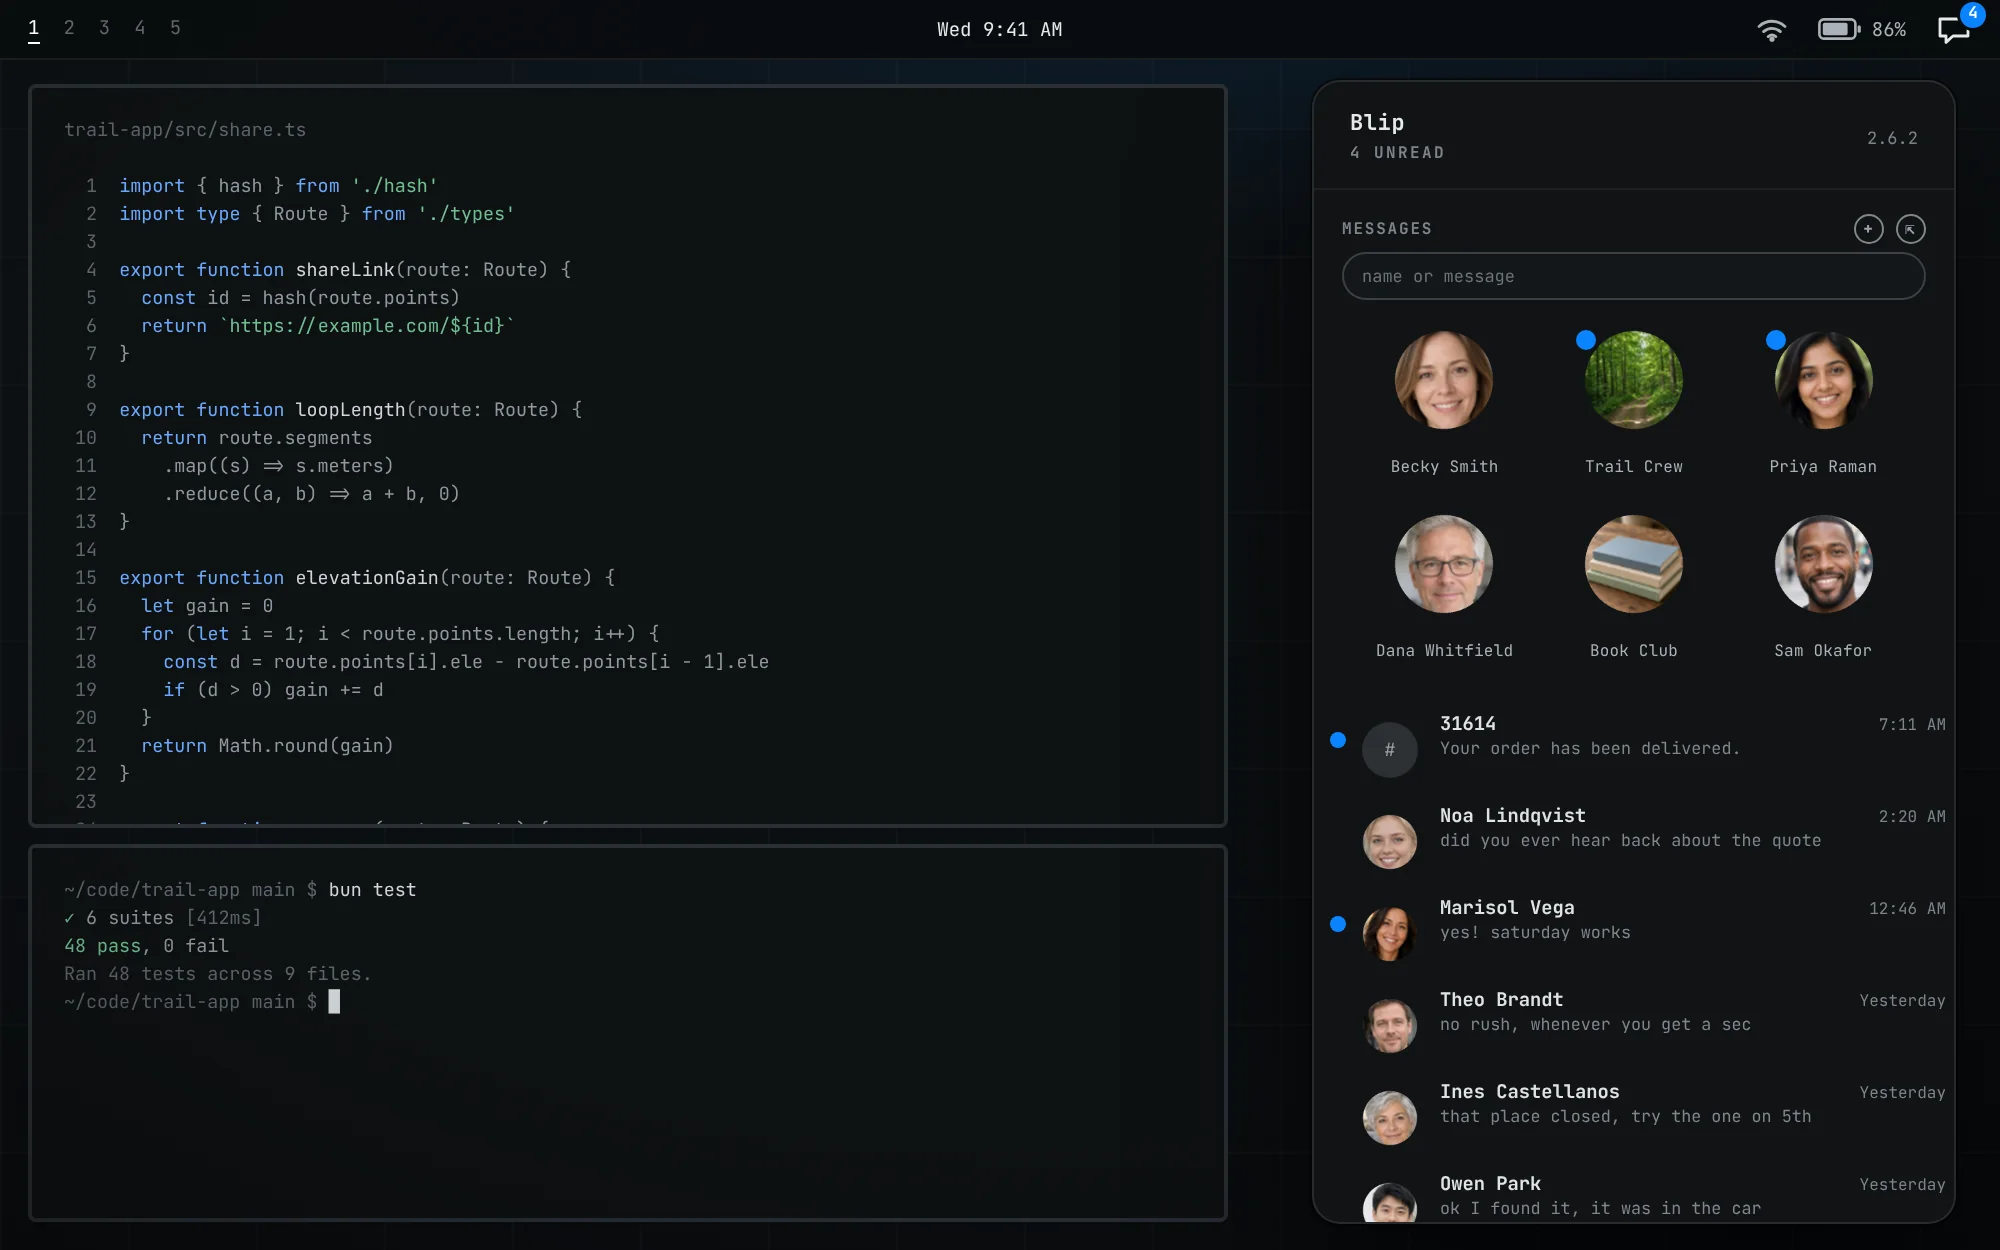Screen dimensions: 2000x1250
Task: Click the pop-out arrow icon in Messages
Action: point(1910,229)
